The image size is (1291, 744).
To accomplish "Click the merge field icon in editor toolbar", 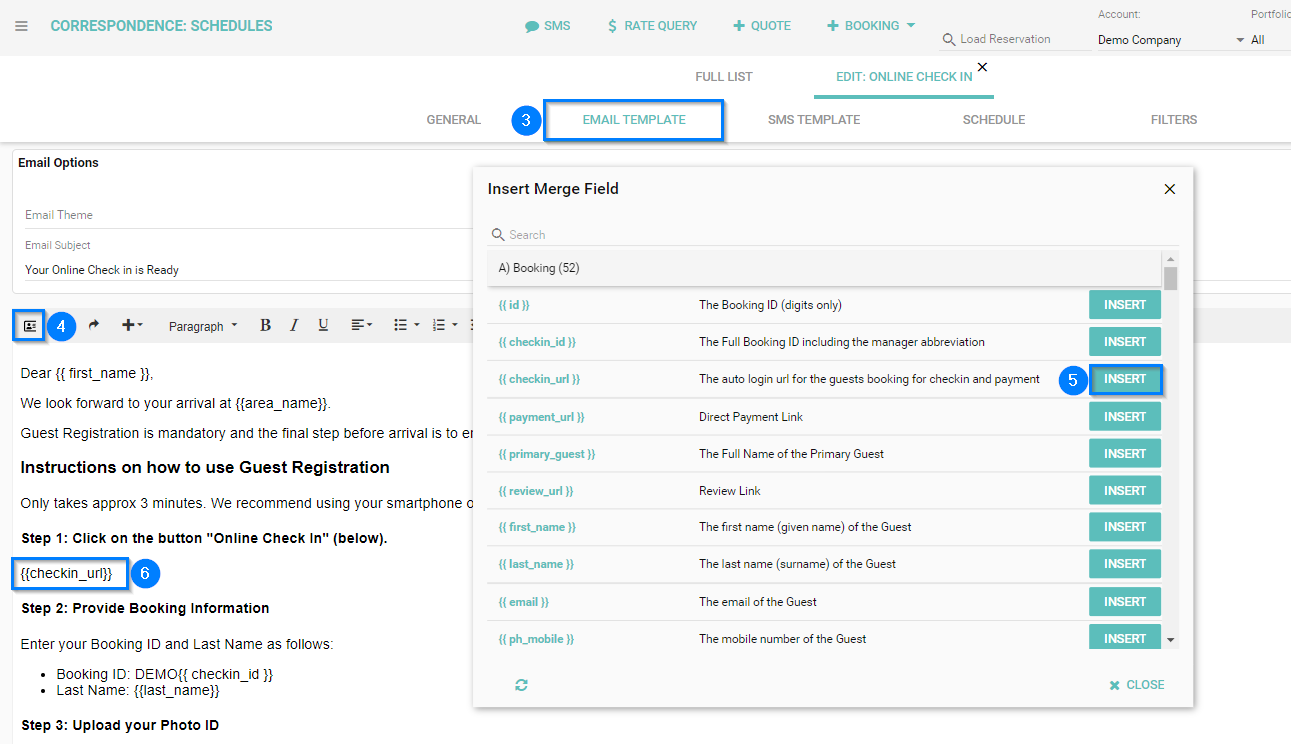I will coord(29,326).
